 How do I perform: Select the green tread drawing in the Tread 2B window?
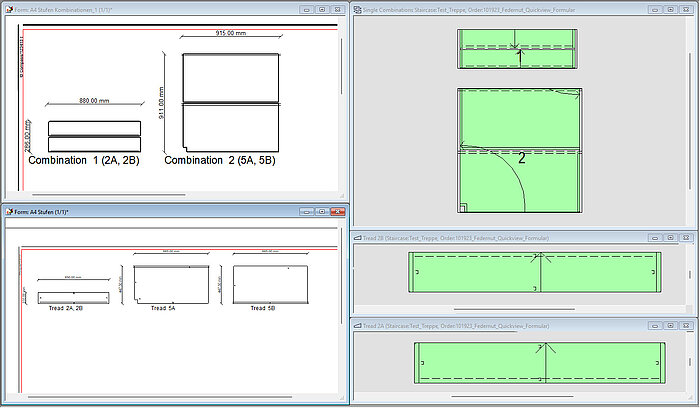(x=535, y=272)
